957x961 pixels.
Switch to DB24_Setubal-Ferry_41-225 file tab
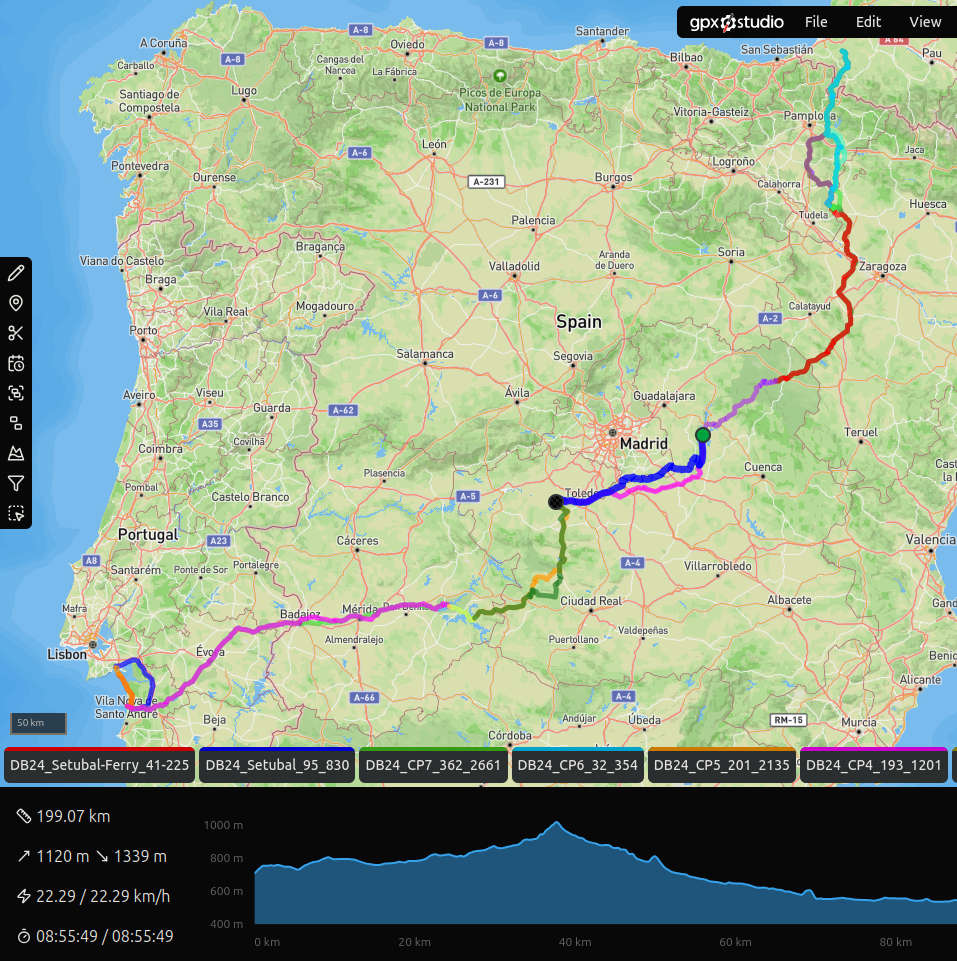pyautogui.click(x=99, y=765)
